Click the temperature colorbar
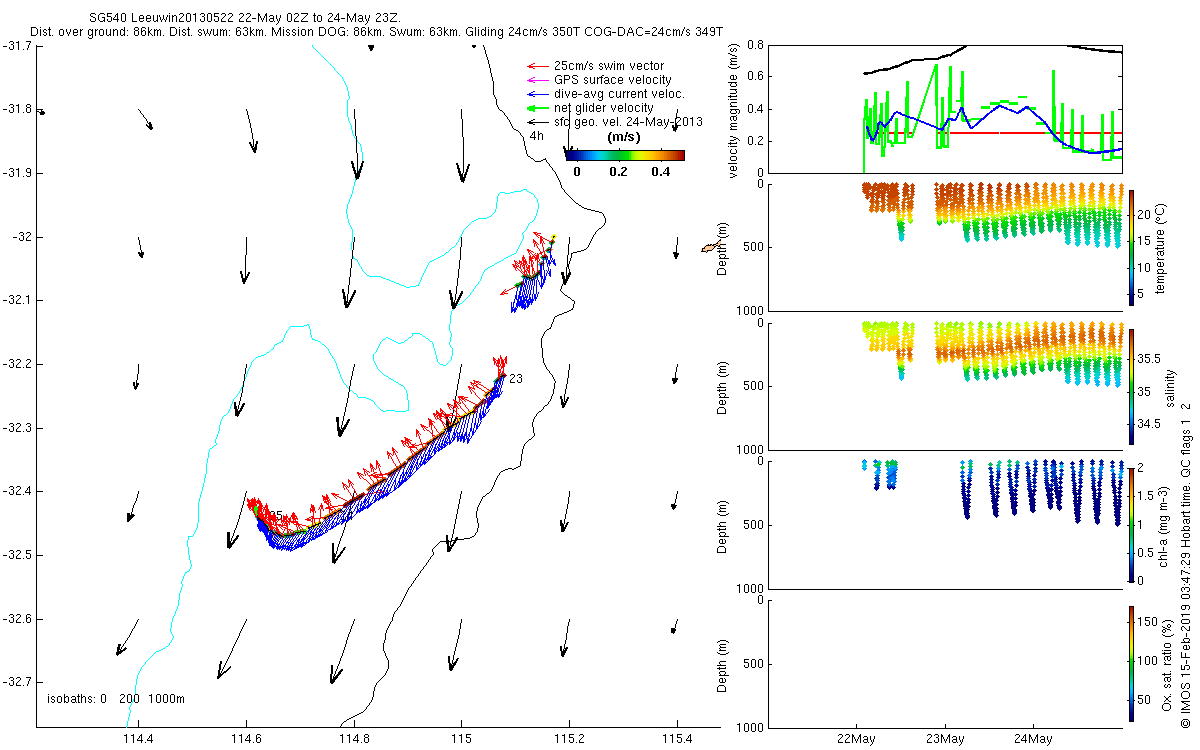The image size is (1200, 750). [x=1131, y=246]
